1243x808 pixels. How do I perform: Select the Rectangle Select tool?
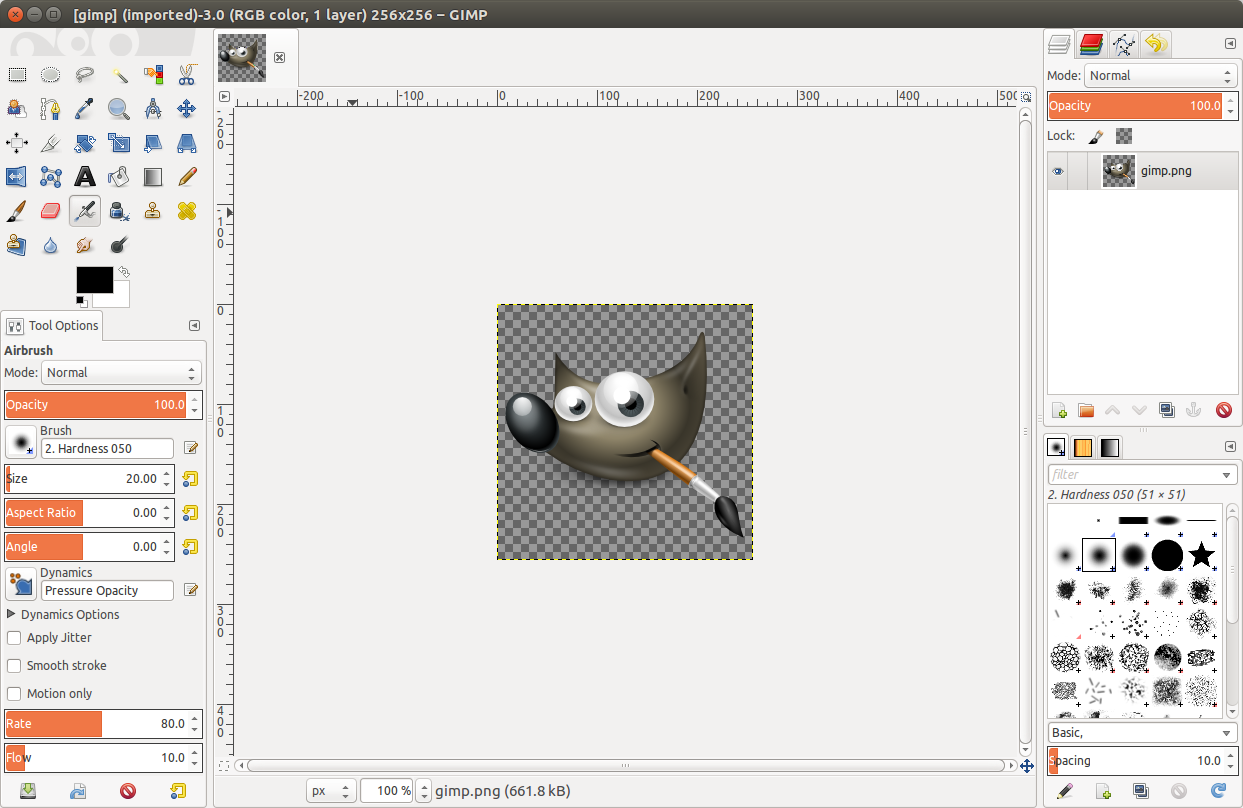(x=17, y=74)
